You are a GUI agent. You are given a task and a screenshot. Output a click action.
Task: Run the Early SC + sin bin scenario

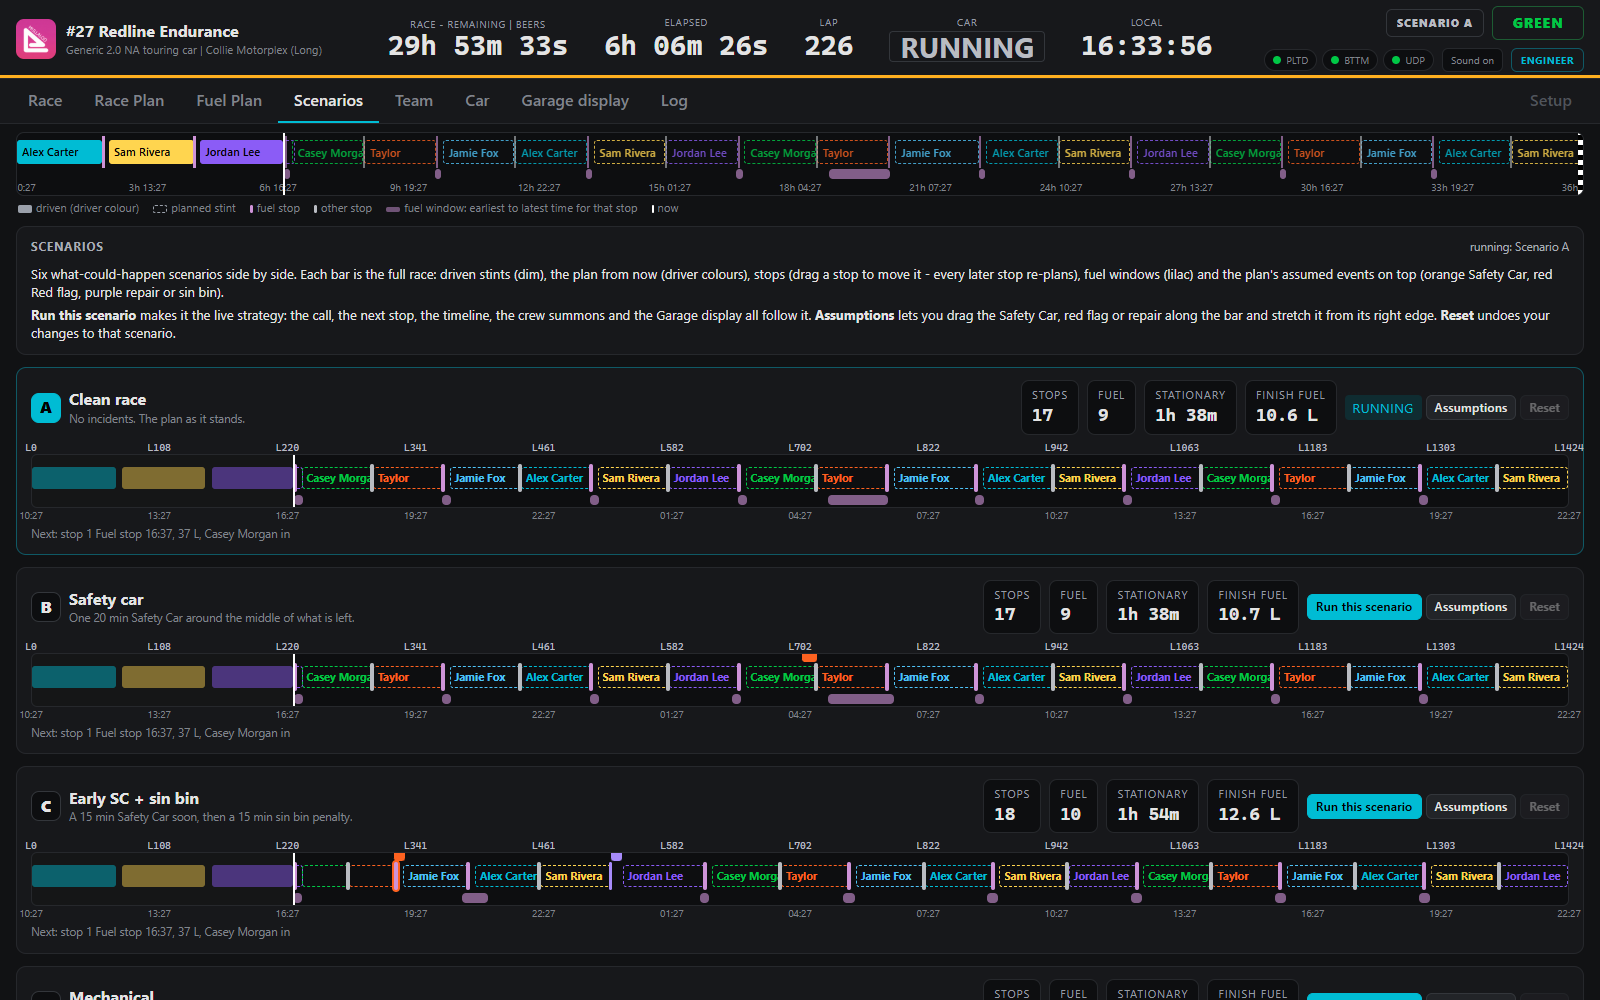pyautogui.click(x=1364, y=807)
